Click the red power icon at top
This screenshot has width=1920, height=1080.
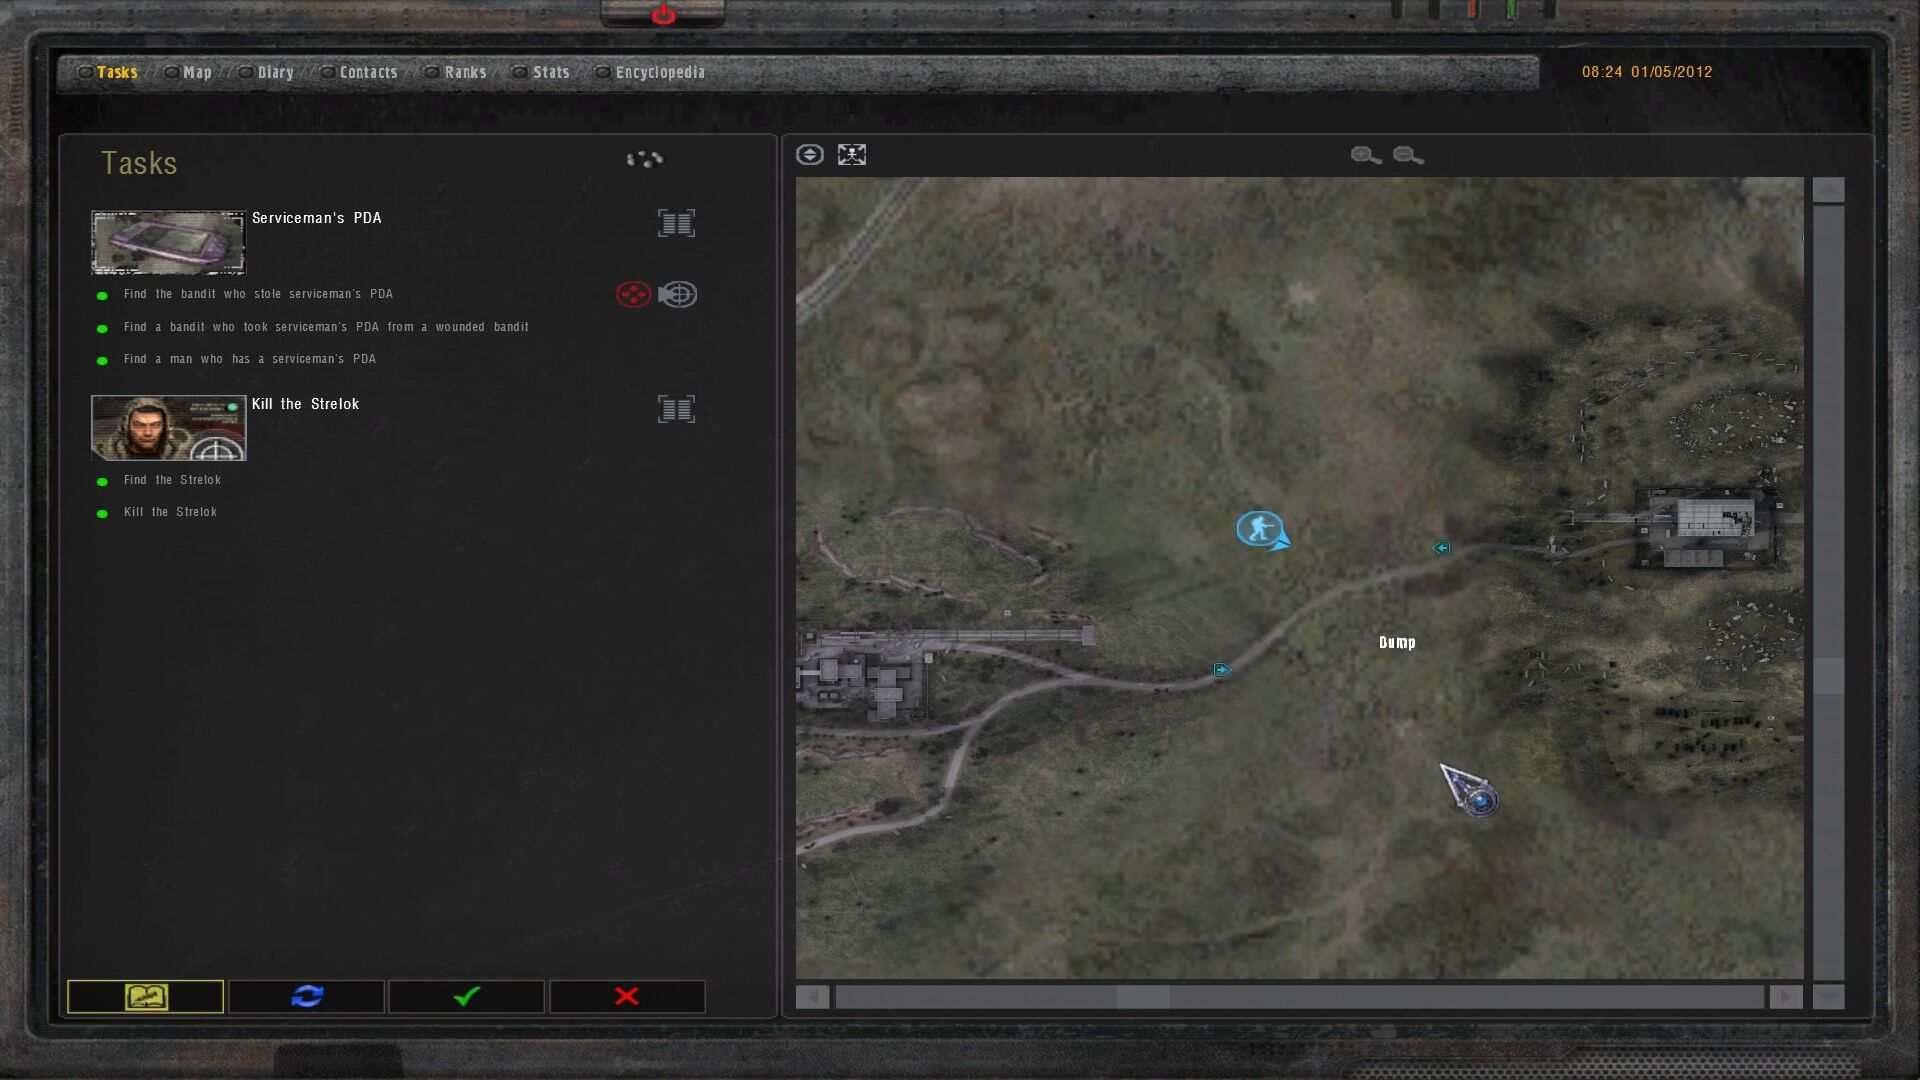(x=663, y=14)
